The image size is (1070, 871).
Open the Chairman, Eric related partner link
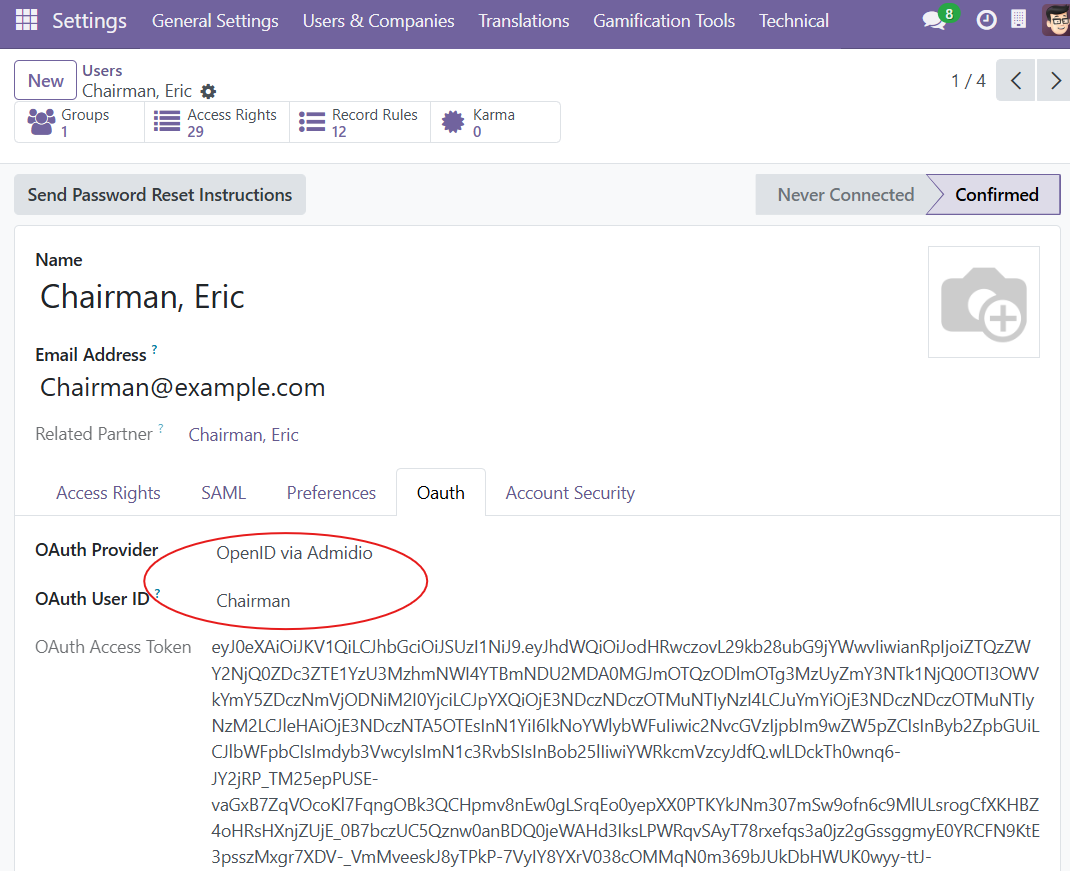[243, 435]
